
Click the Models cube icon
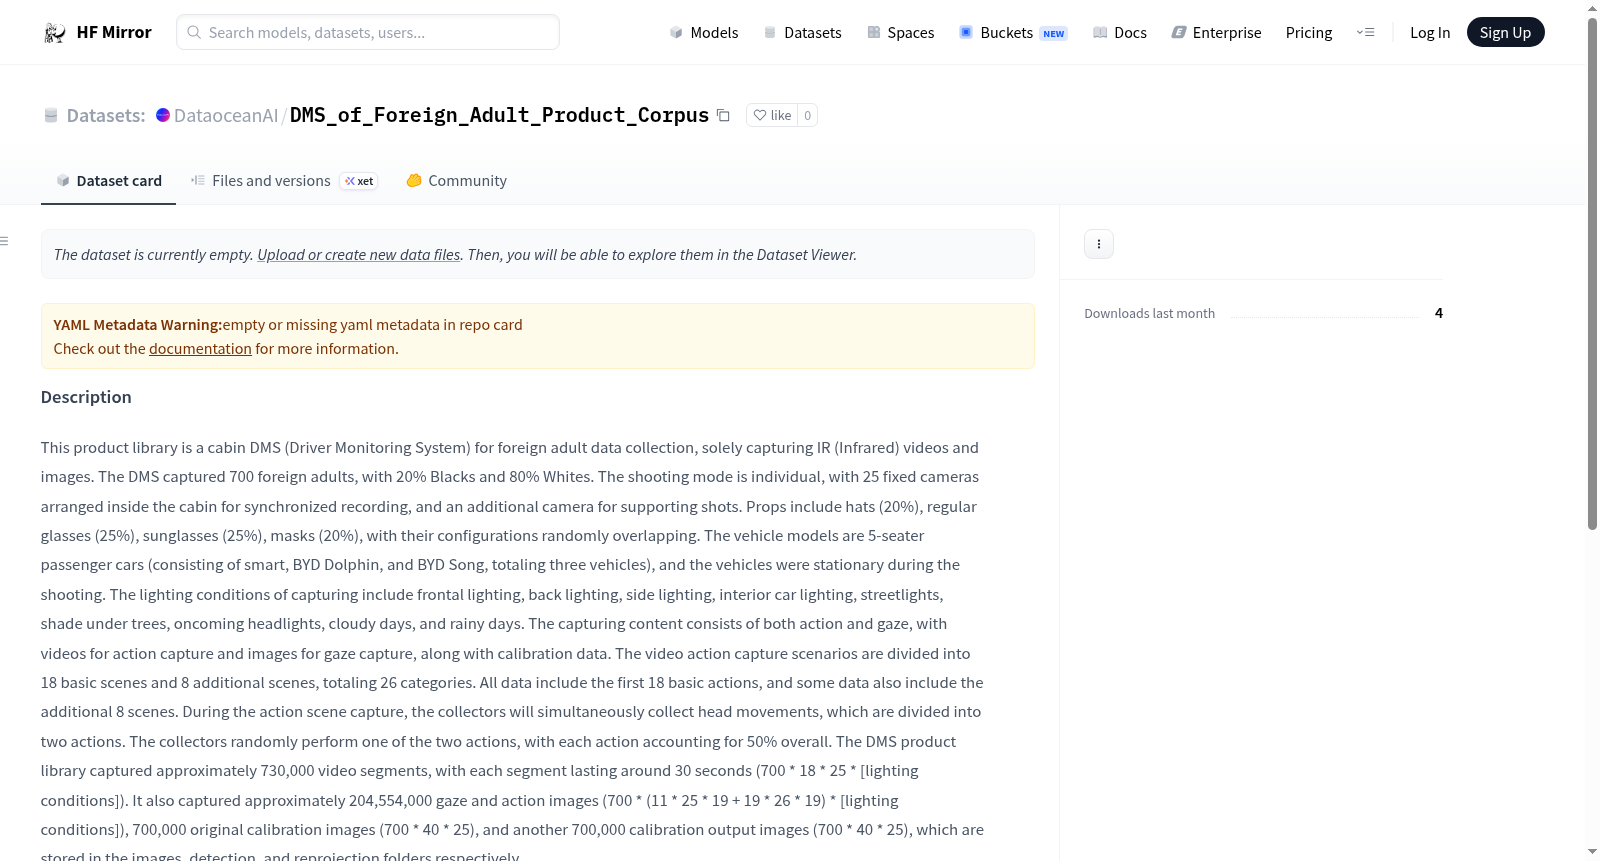pyautogui.click(x=676, y=33)
